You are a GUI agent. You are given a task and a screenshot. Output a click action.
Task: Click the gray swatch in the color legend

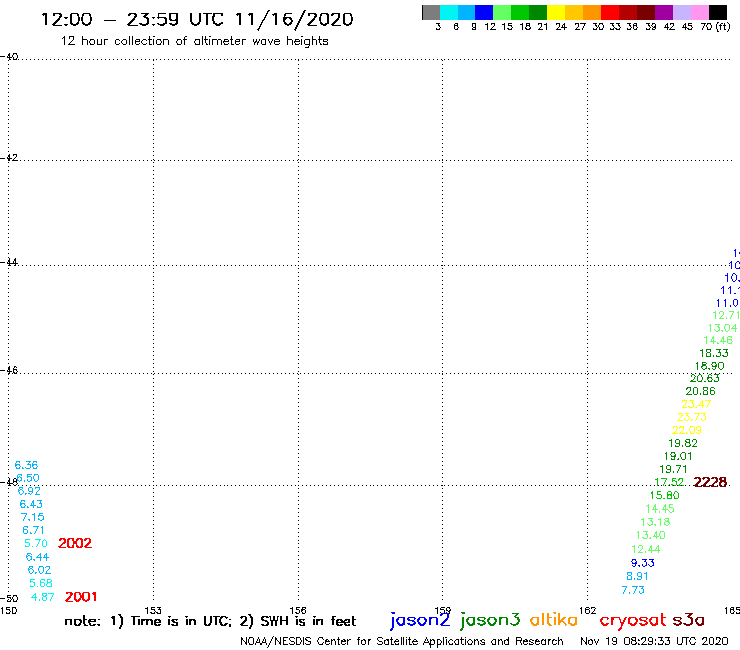[431, 12]
